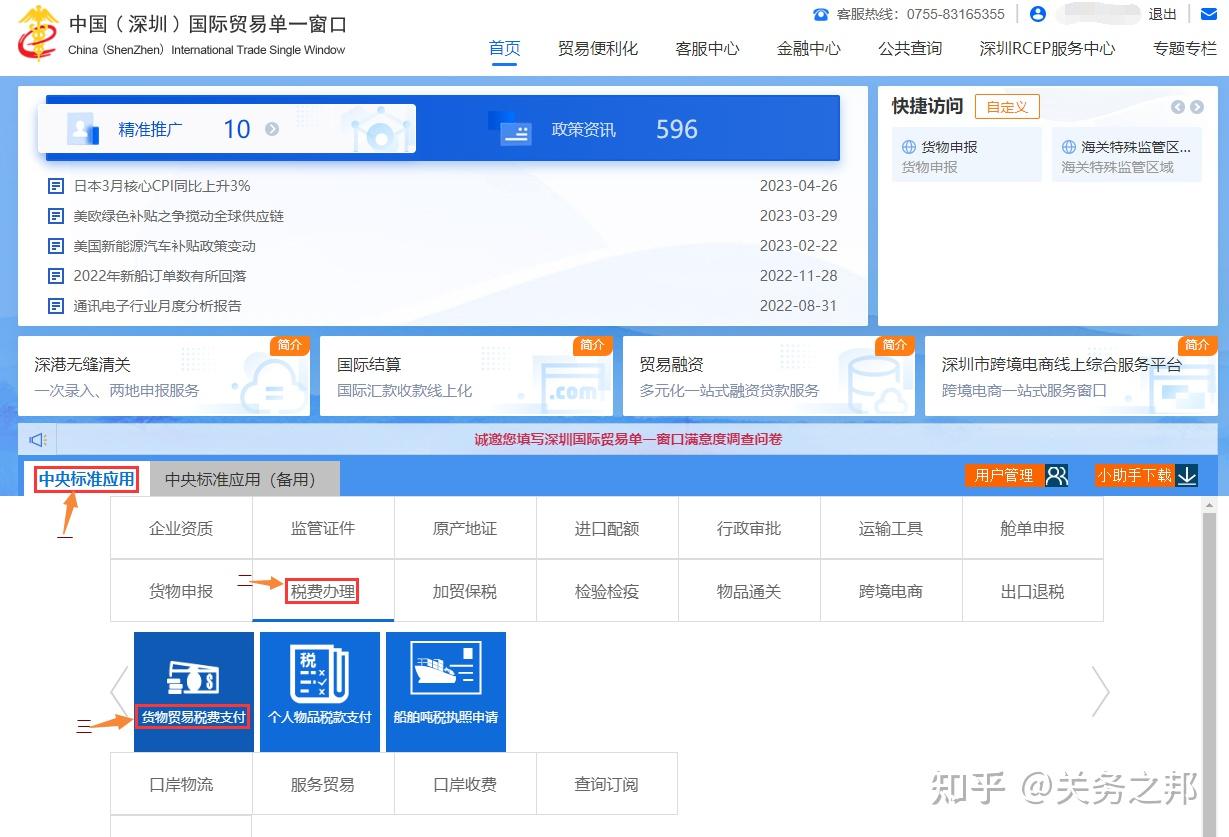Click the speaker announcement icon

click(x=38, y=439)
